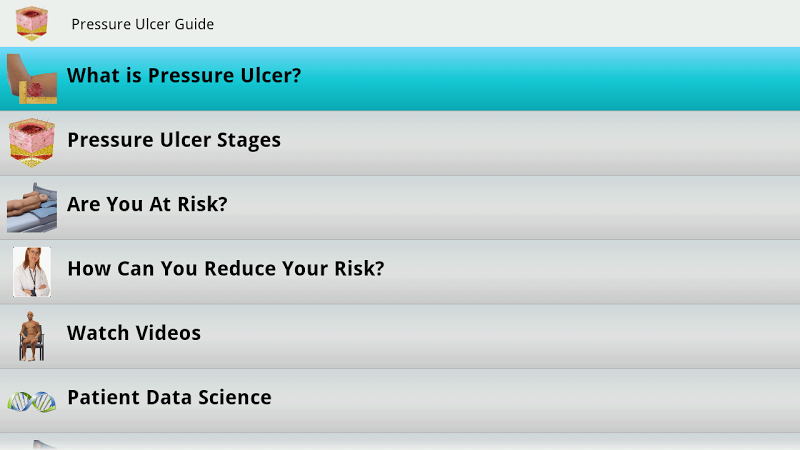Open the "Are You At Risk?" section
Screen dimensions: 800x450
tap(148, 205)
